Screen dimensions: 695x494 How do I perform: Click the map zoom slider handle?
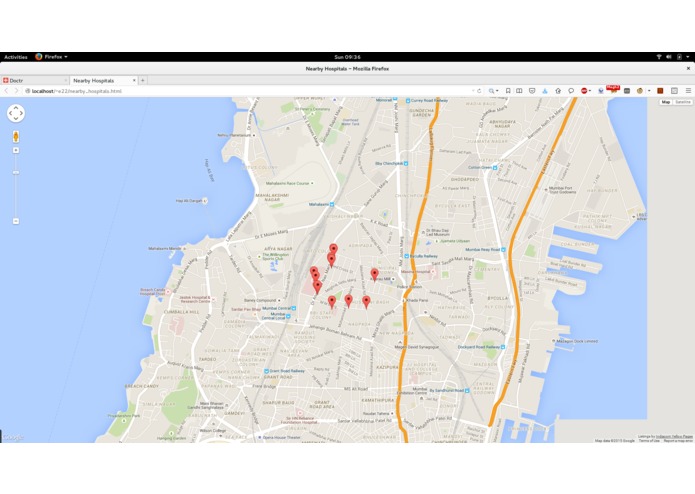(x=16, y=173)
